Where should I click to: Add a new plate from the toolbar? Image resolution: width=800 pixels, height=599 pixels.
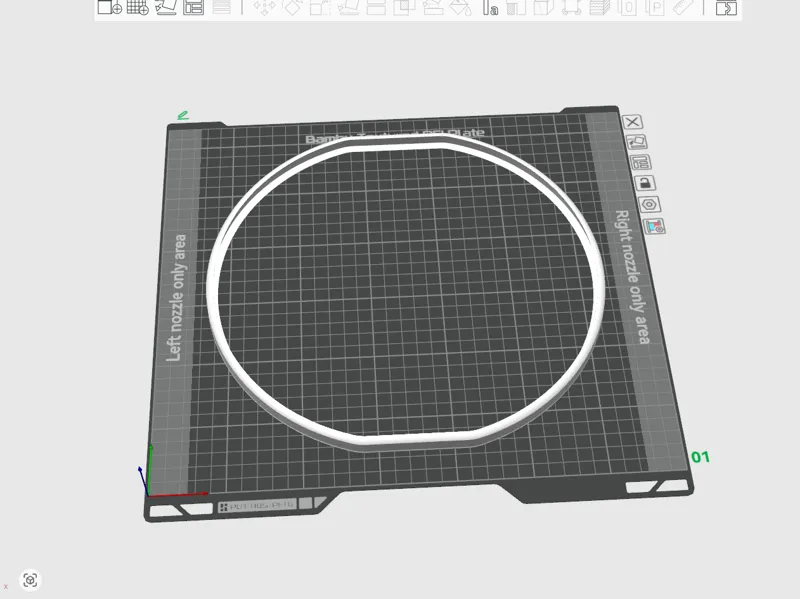point(137,7)
